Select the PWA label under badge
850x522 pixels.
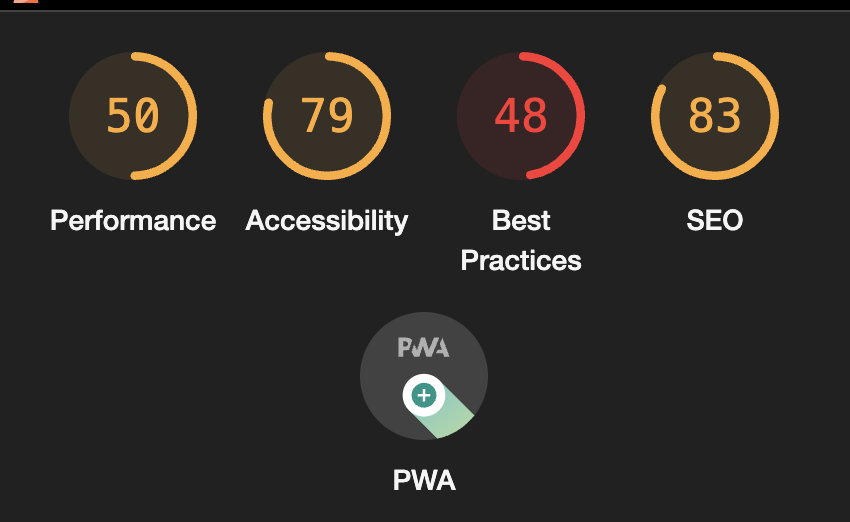[424, 480]
